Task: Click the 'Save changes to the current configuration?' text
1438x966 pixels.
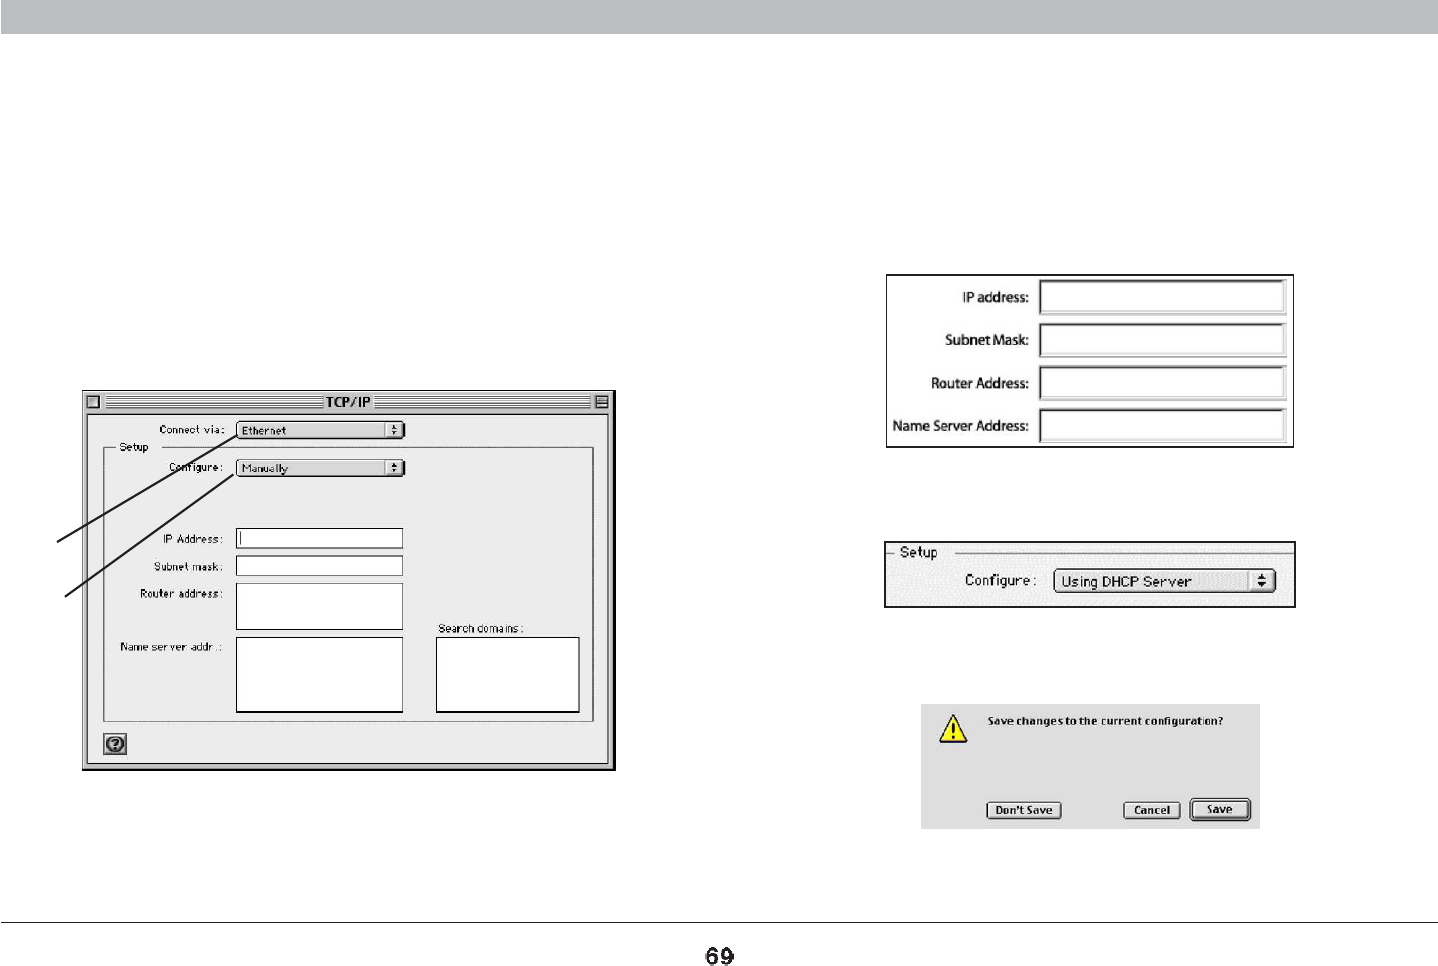Action: click(1105, 721)
